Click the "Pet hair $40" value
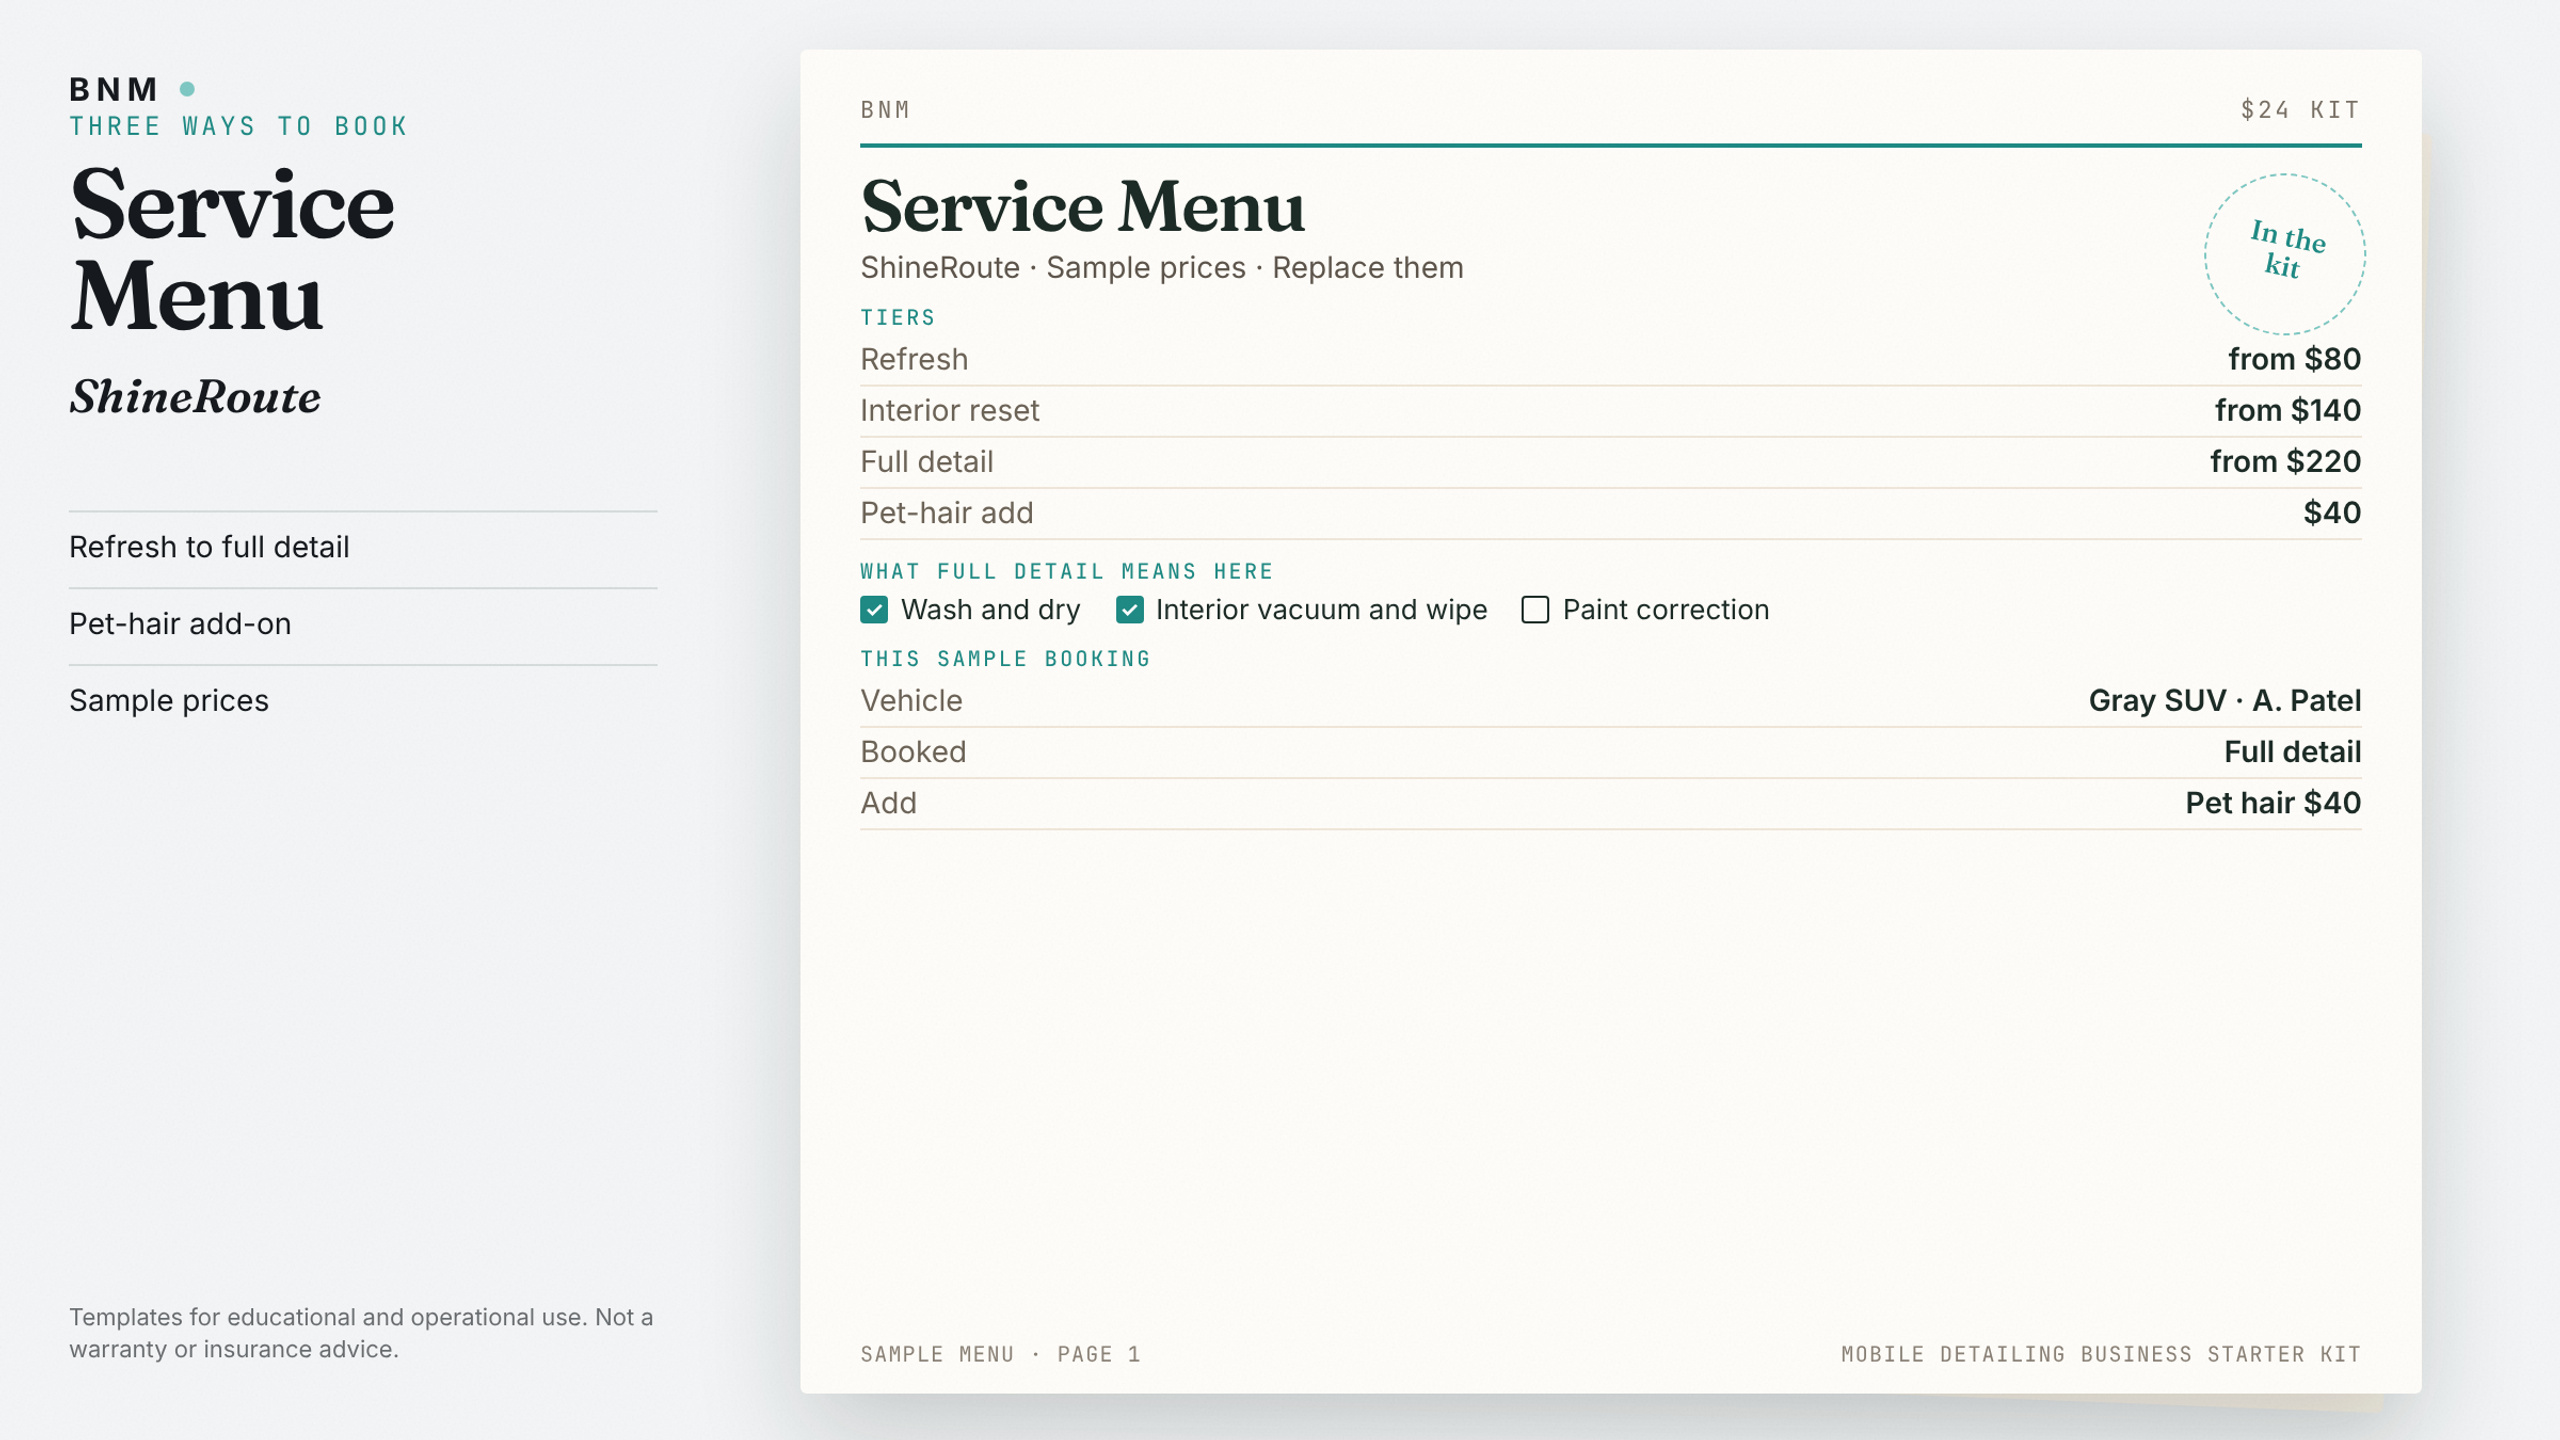2560x1440 pixels. point(2273,803)
